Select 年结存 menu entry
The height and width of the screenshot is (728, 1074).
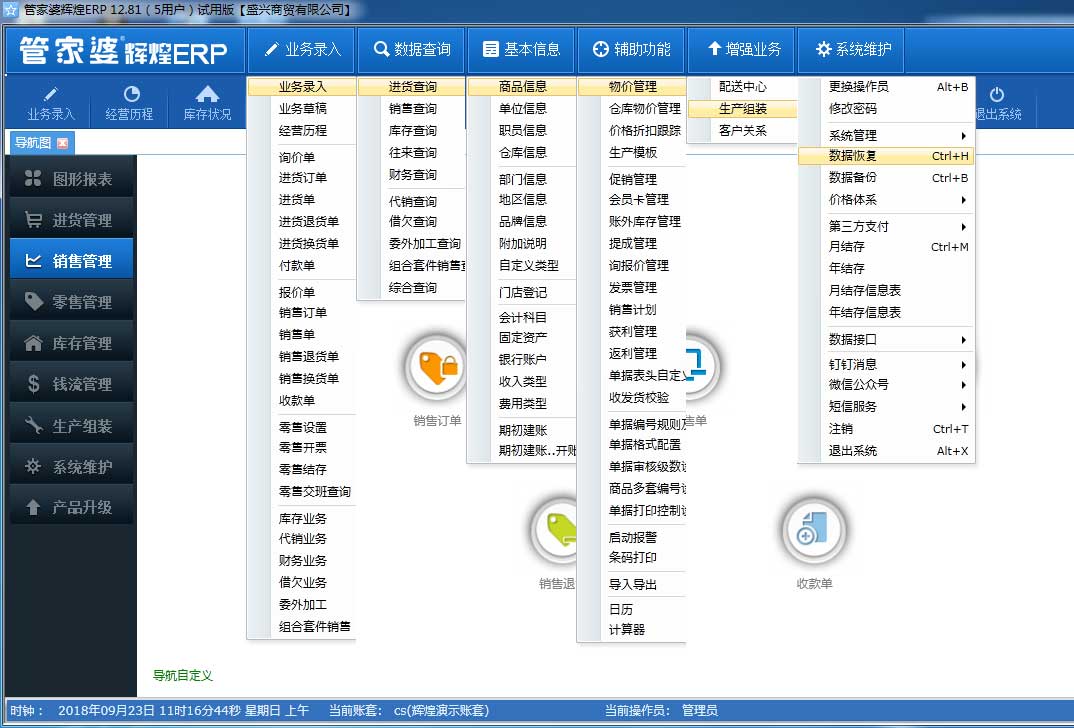click(886, 268)
